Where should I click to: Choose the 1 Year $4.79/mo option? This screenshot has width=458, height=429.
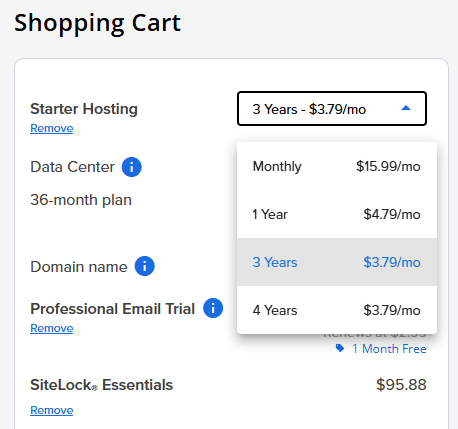click(337, 214)
